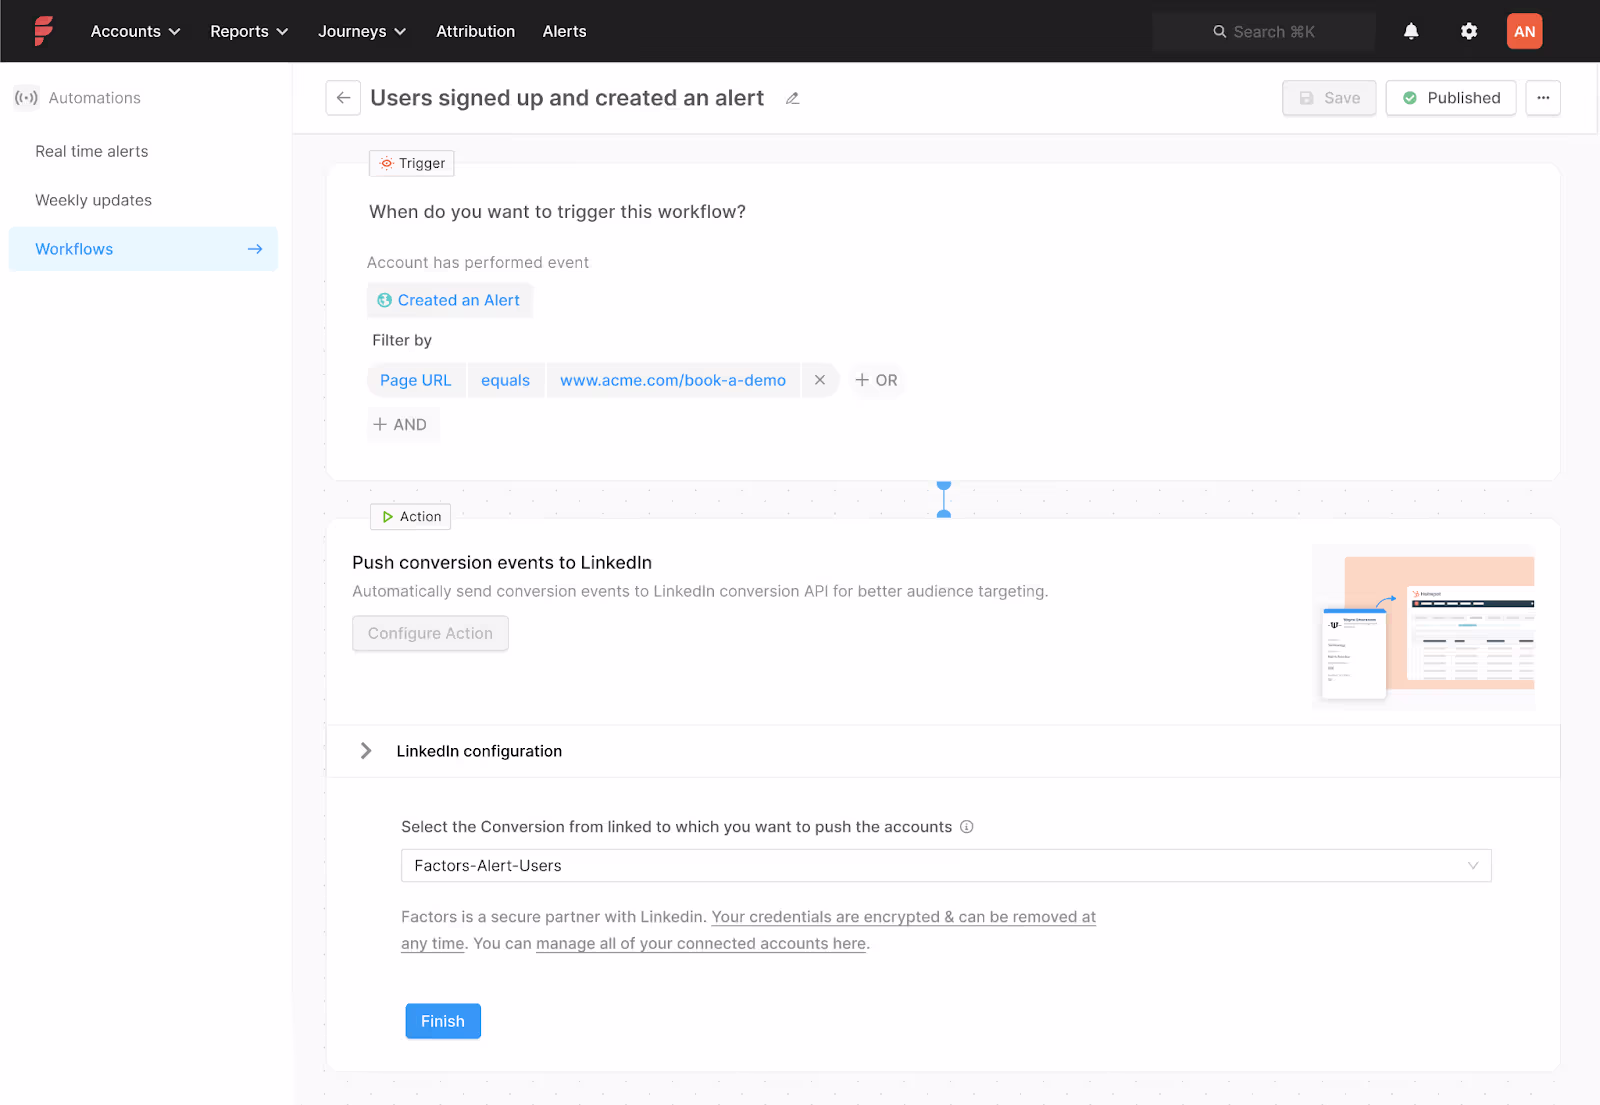1600x1105 pixels.
Task: Expand the LinkedIn configuration section
Action: click(x=366, y=751)
